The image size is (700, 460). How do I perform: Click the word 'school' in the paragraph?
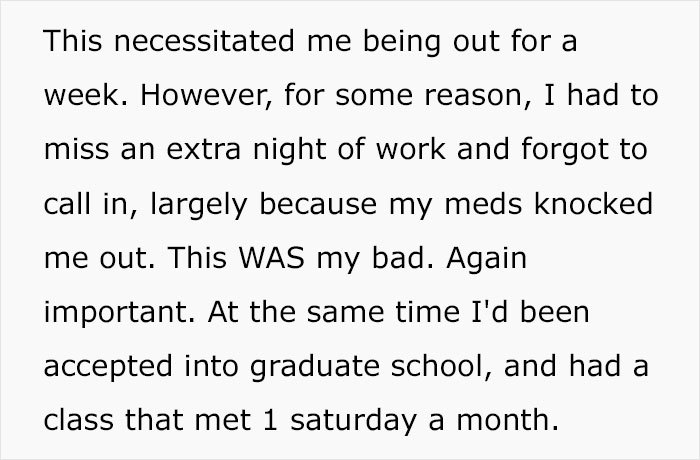tap(444, 365)
